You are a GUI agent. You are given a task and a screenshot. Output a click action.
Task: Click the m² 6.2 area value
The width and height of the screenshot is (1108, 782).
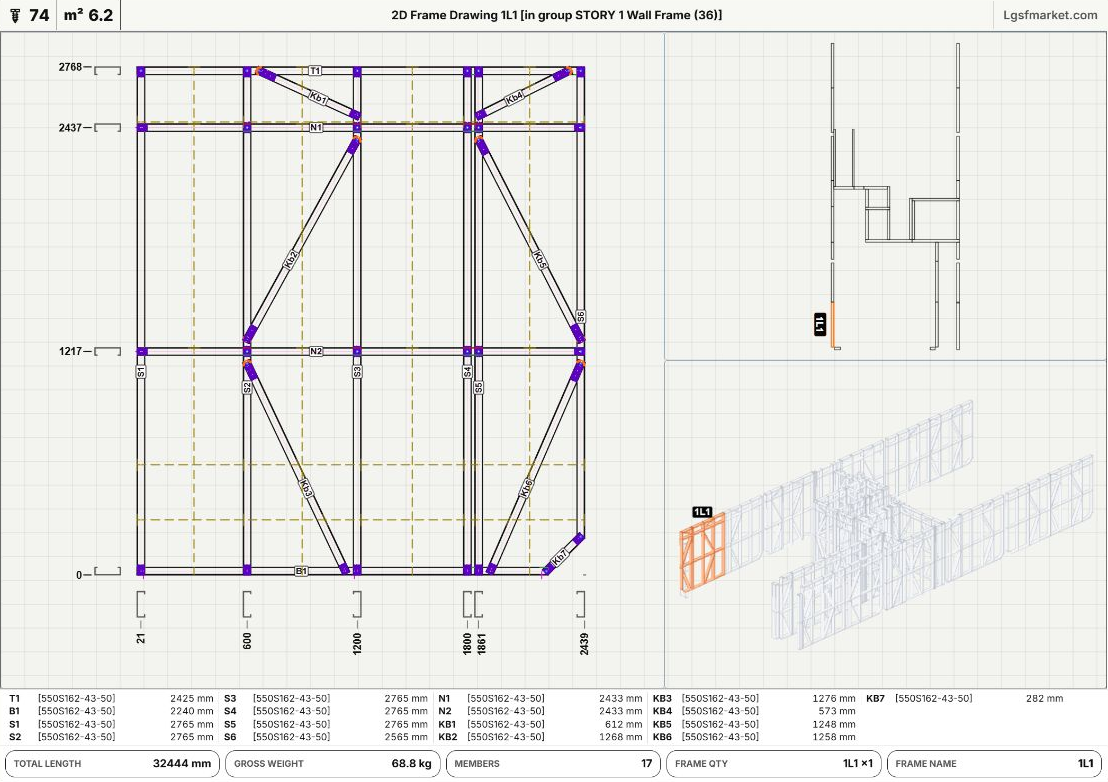pos(88,15)
